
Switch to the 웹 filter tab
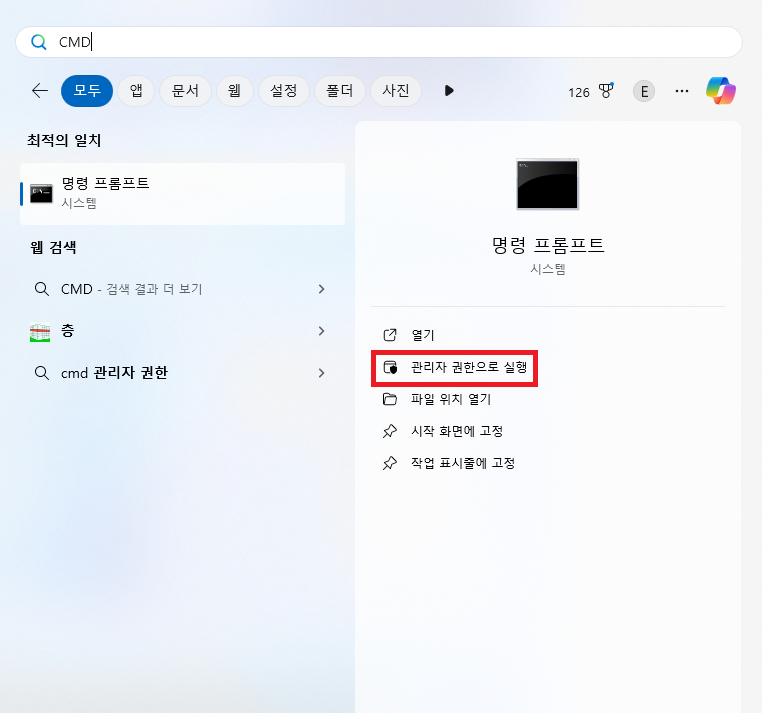234,91
